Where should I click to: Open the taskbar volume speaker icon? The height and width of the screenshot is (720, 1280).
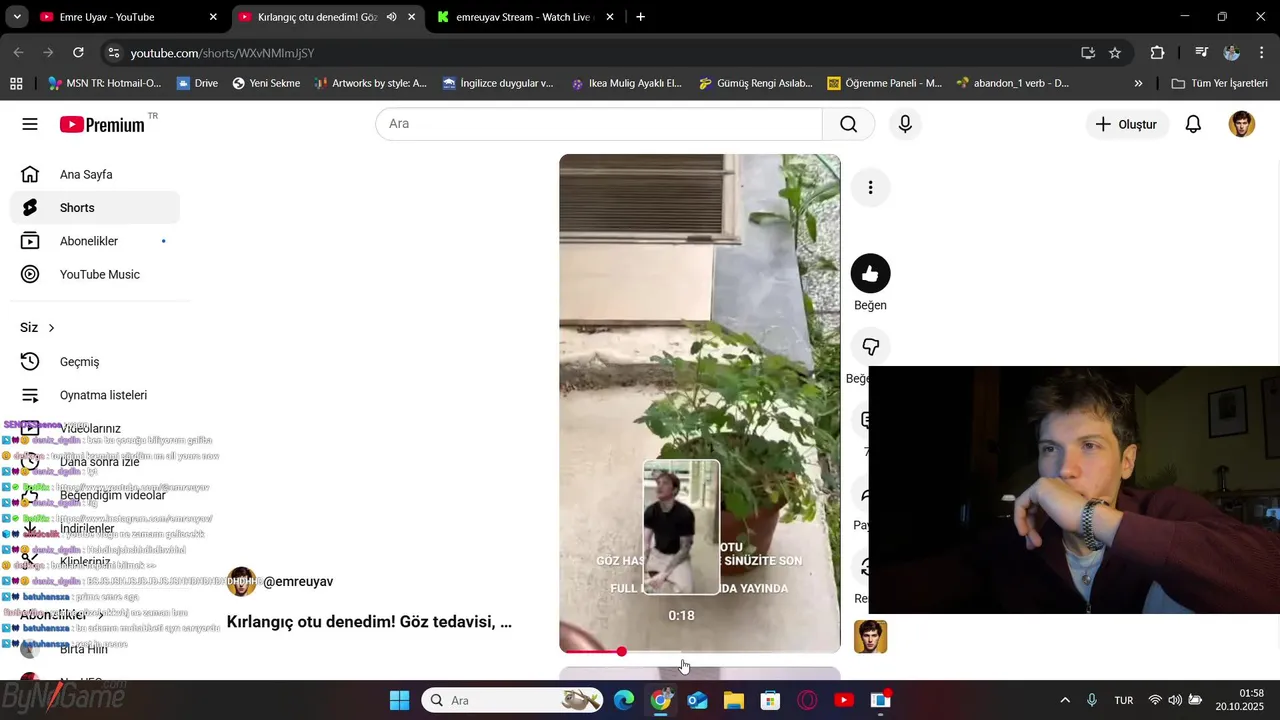1175,700
